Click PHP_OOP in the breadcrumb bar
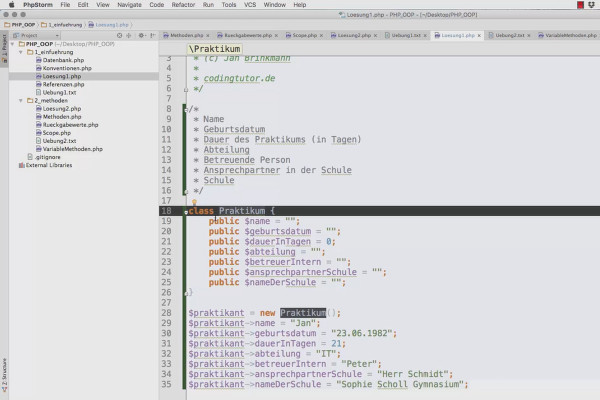This screenshot has width=600, height=400. (x=20, y=25)
